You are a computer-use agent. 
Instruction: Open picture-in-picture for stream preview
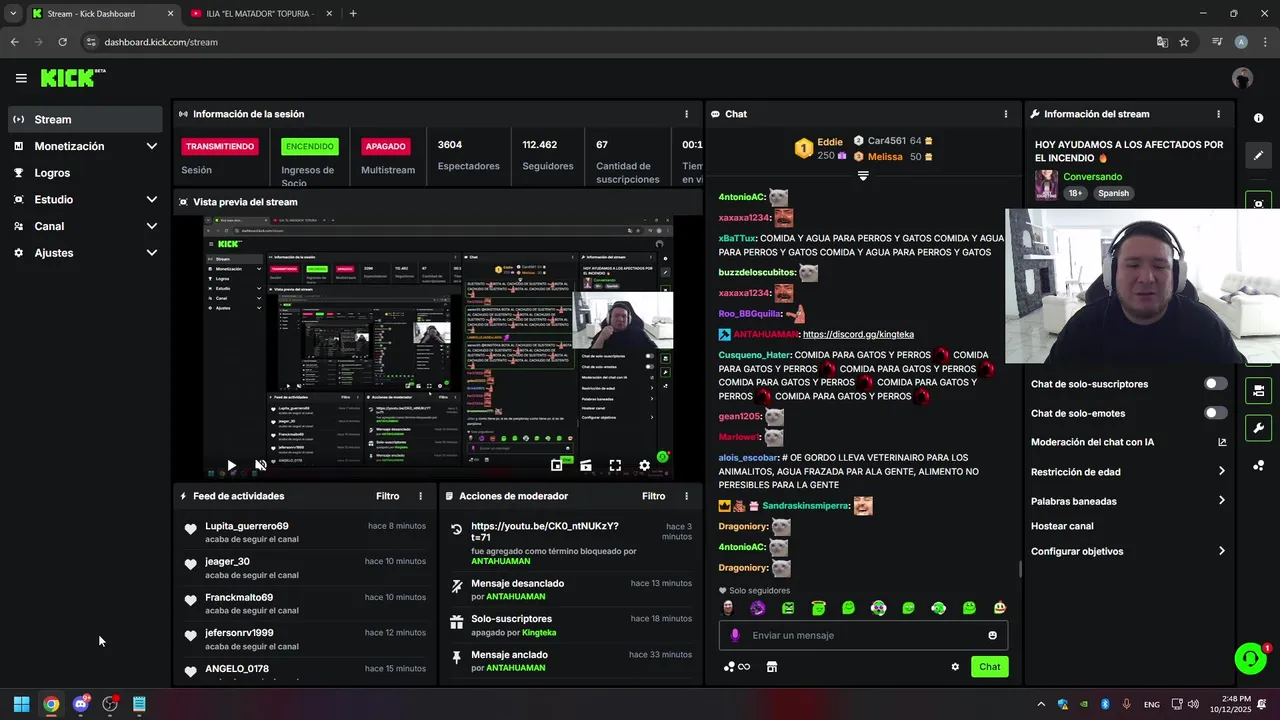coord(557,465)
